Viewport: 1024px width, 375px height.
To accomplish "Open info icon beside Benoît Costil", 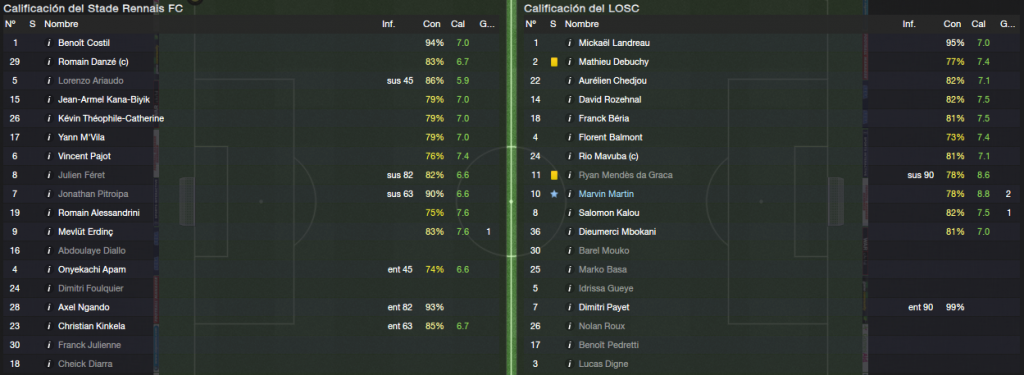I will [48, 43].
